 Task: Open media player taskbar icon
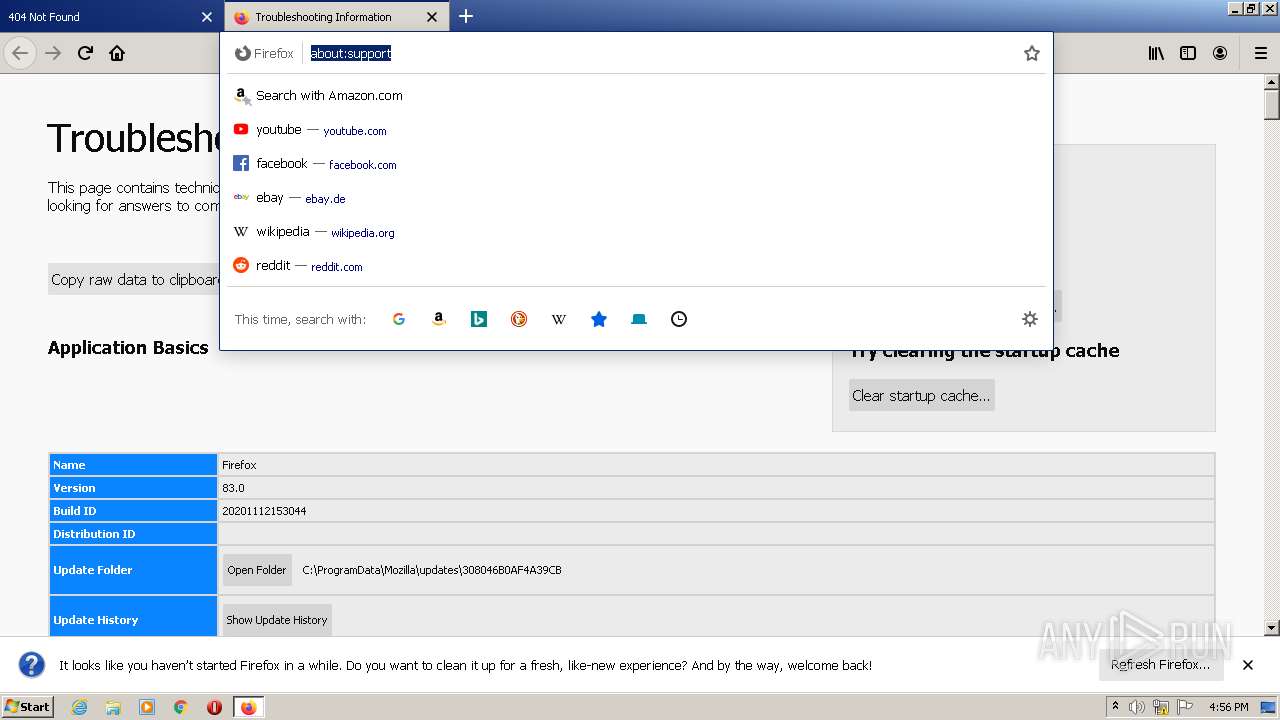[x=147, y=707]
